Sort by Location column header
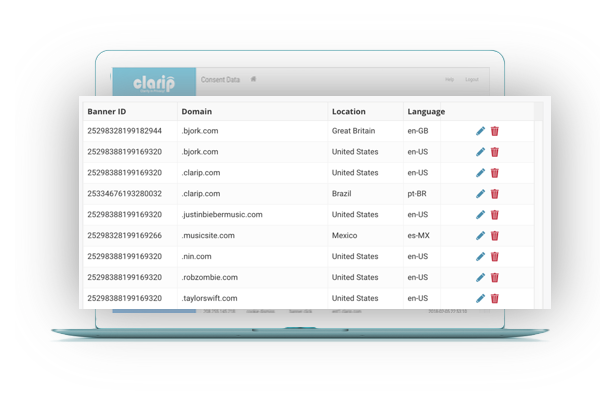 point(349,111)
